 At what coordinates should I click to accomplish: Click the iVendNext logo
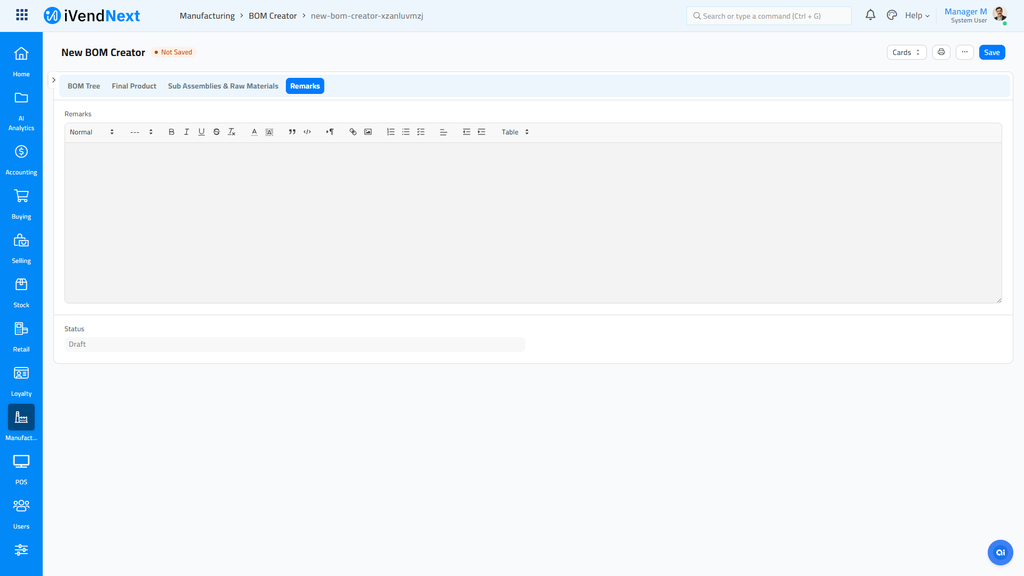(91, 16)
